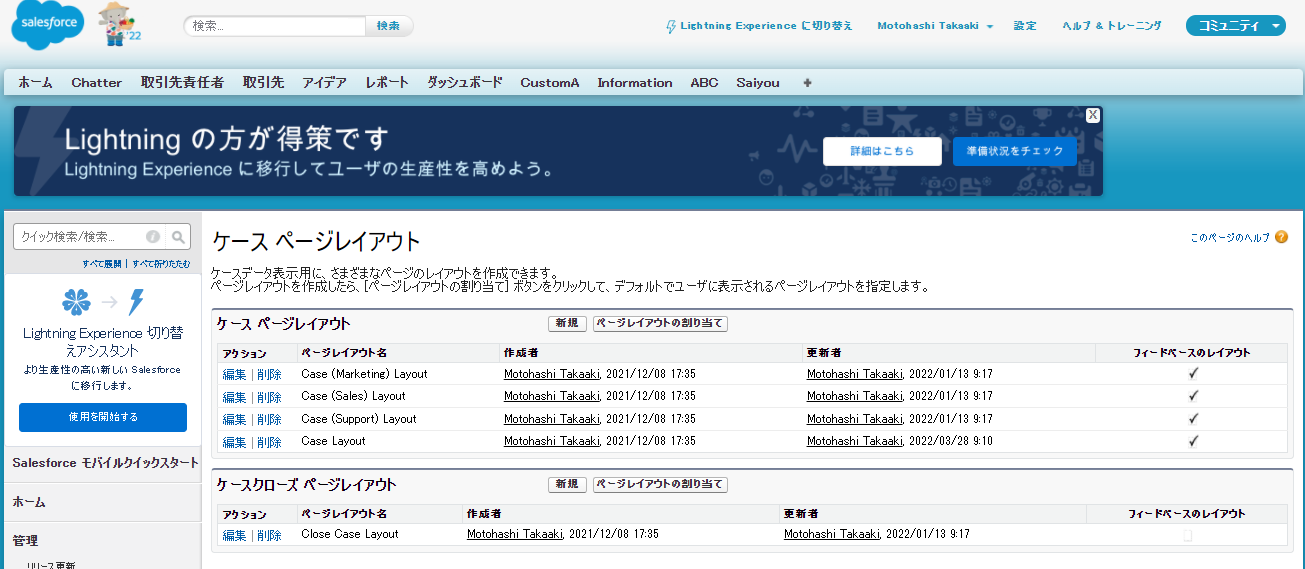Edit Case (Support) Layout via 編集

coord(234,419)
